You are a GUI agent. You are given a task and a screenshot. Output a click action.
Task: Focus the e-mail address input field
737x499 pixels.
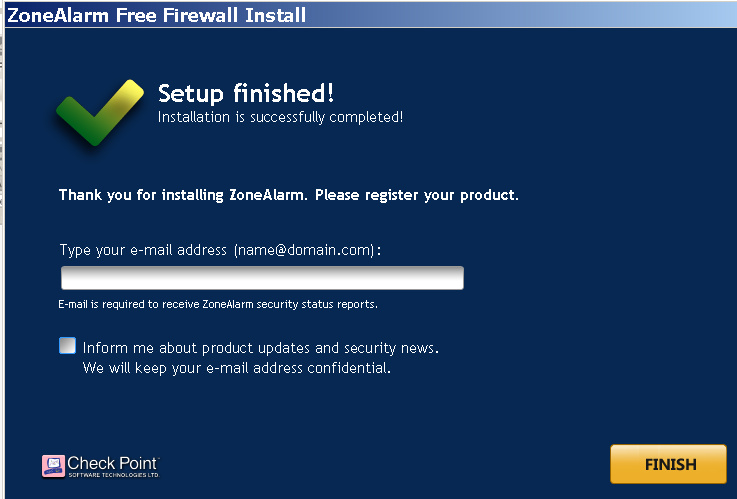(x=262, y=278)
